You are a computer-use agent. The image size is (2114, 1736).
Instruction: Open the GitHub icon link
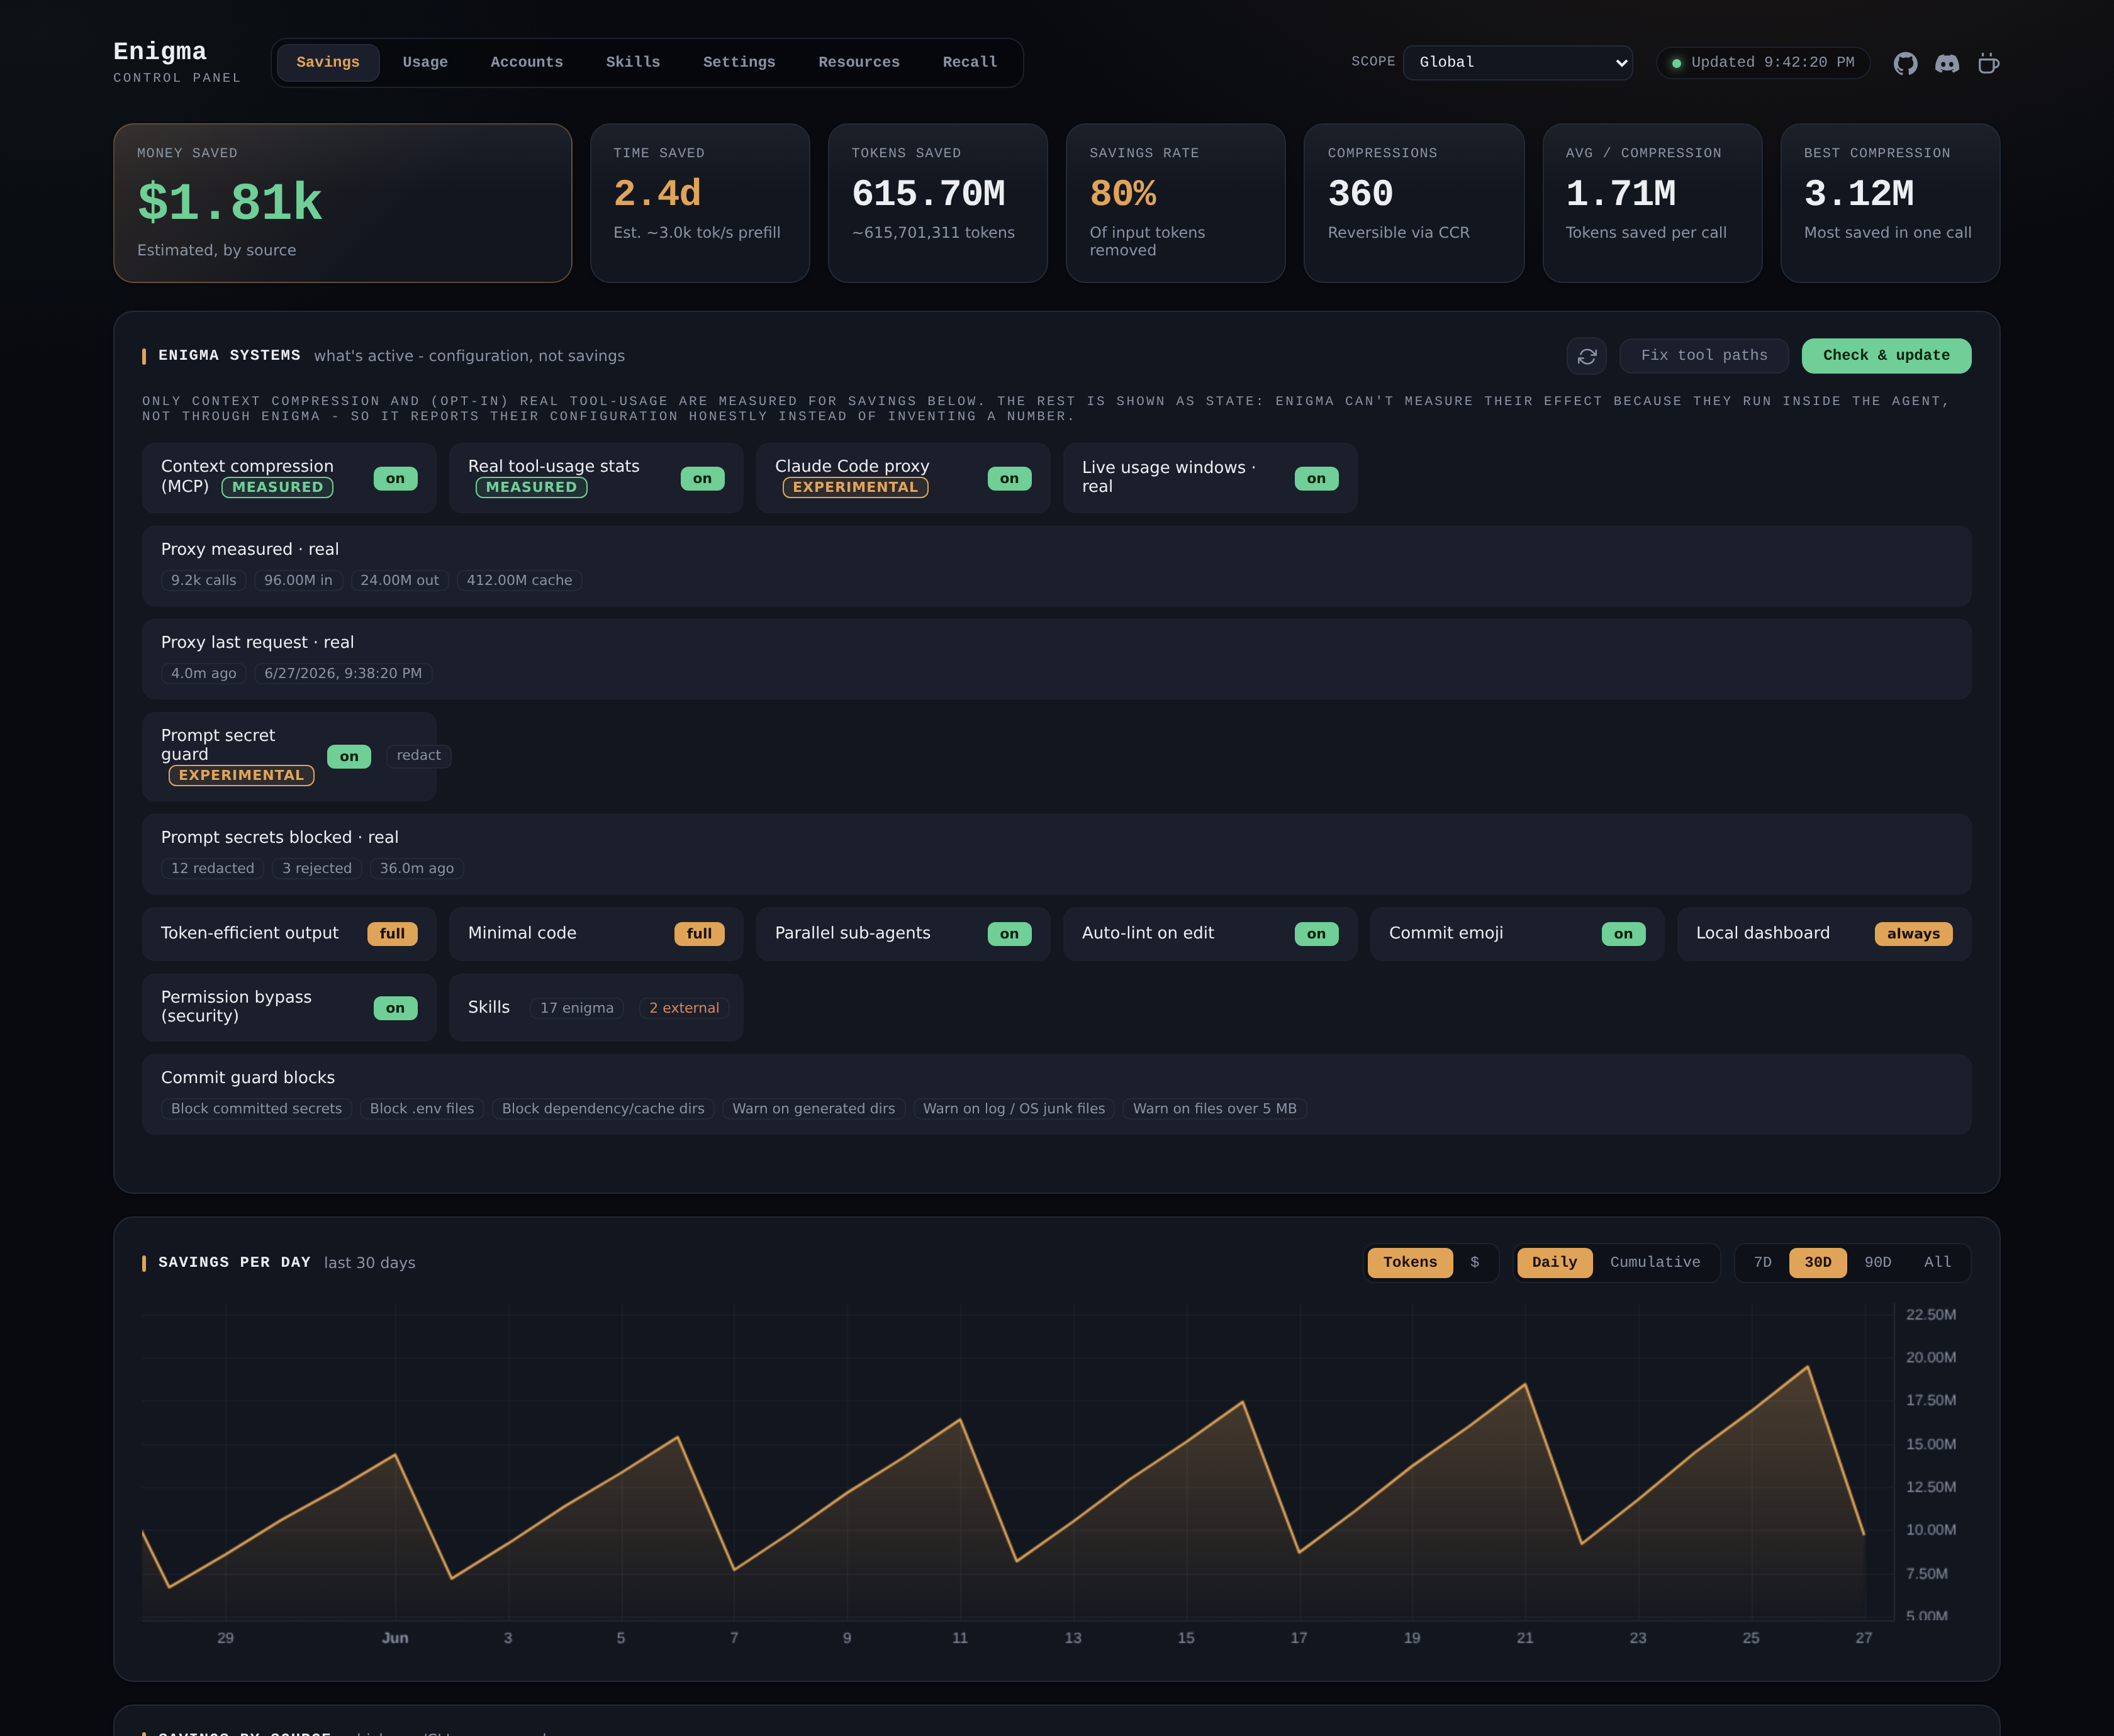[1905, 63]
